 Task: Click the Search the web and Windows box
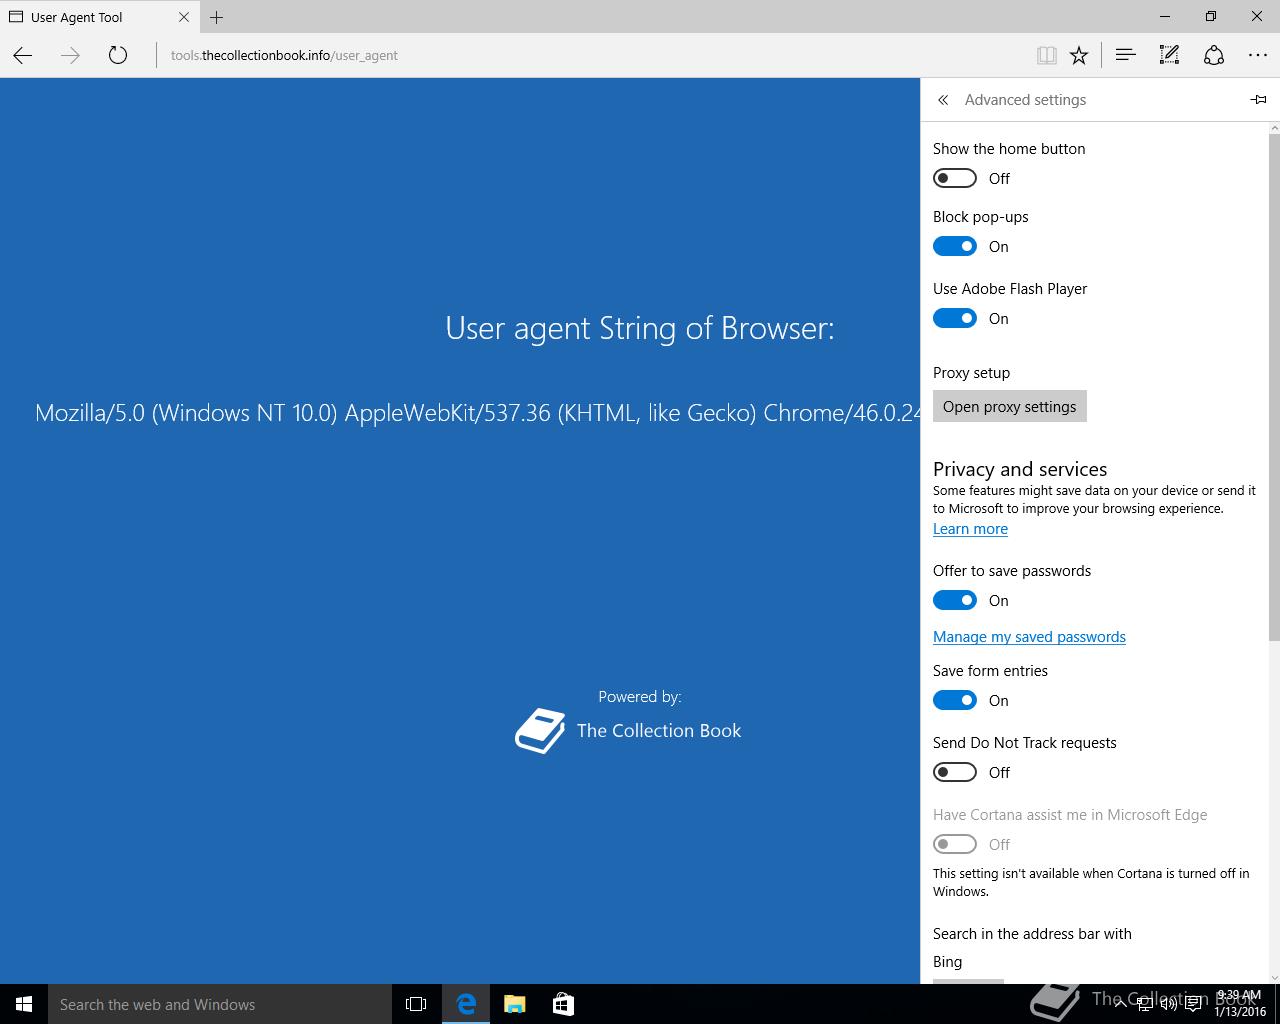[x=220, y=1004]
